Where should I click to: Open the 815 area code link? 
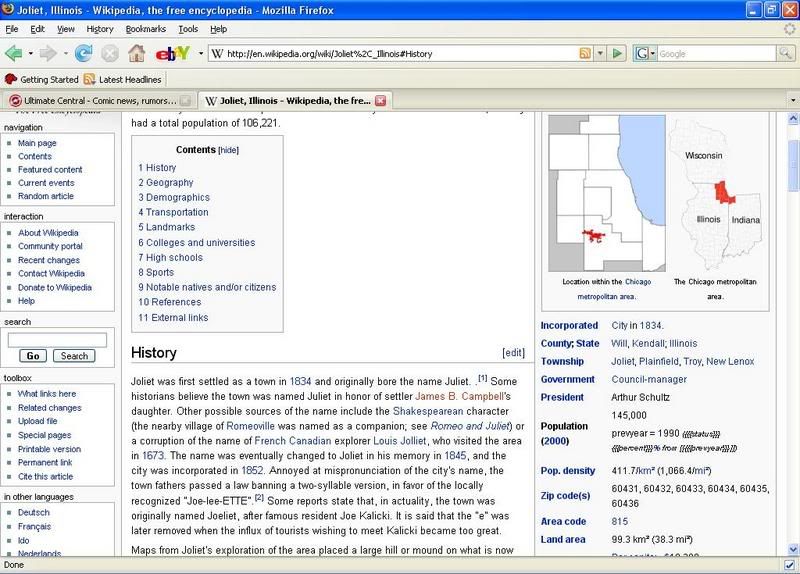point(619,521)
